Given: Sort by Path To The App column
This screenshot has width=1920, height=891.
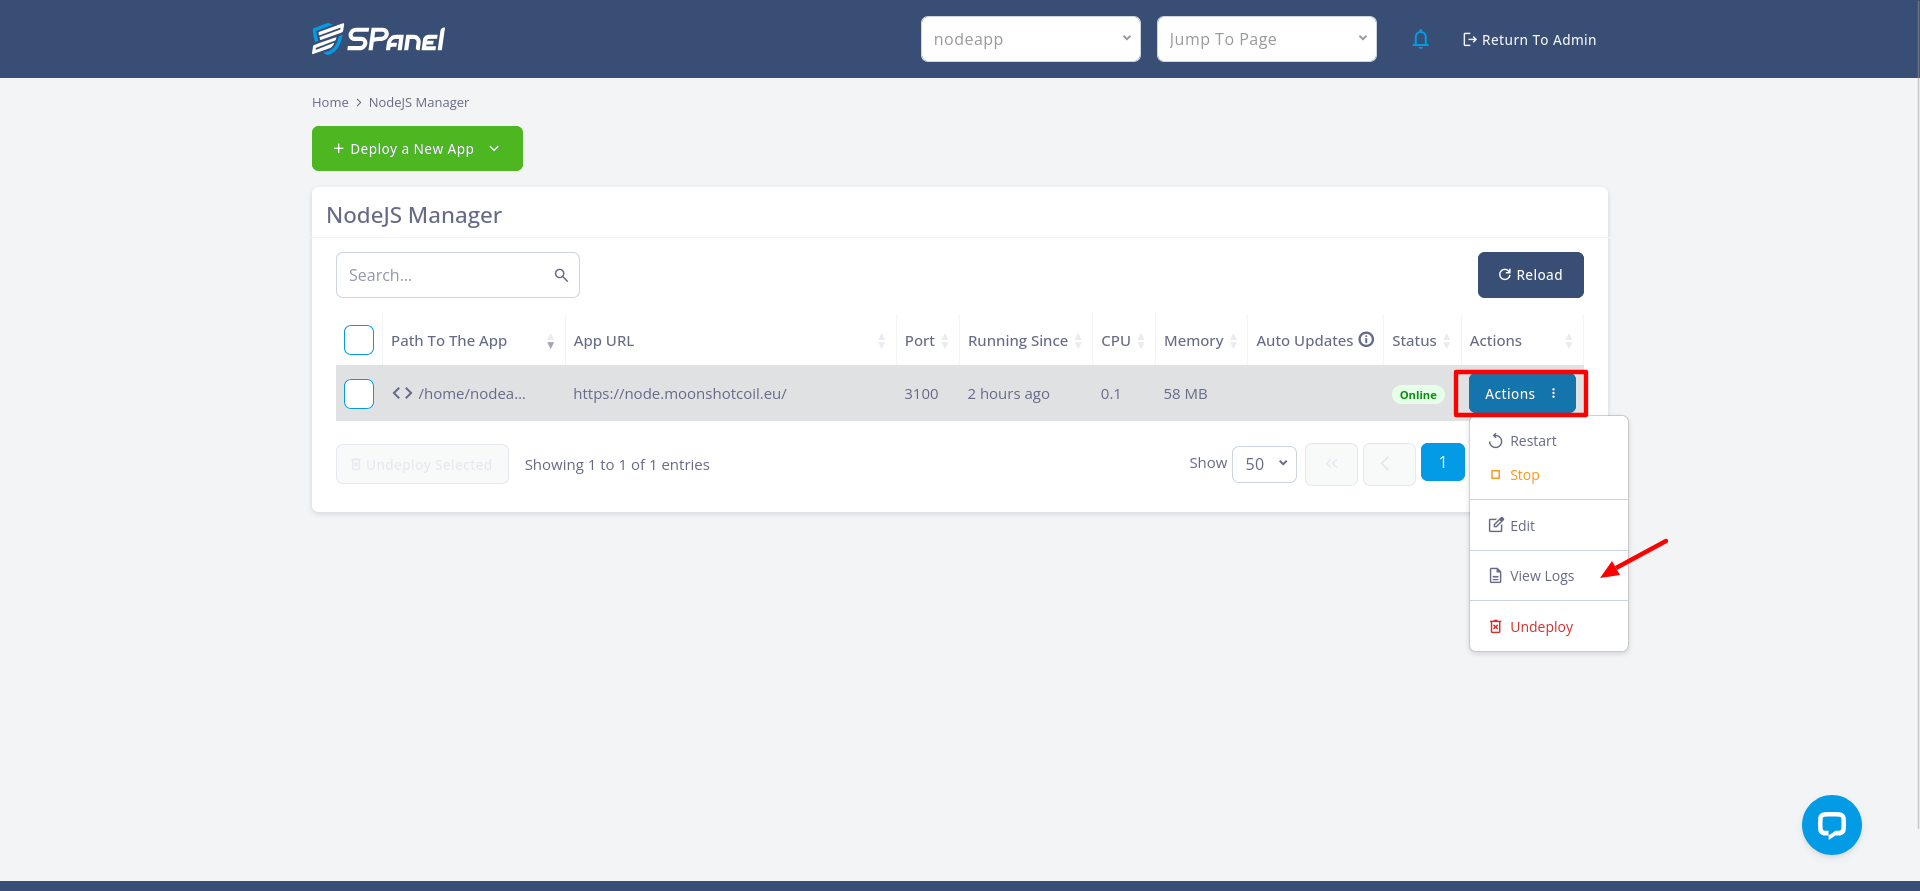Looking at the screenshot, I should tap(473, 341).
